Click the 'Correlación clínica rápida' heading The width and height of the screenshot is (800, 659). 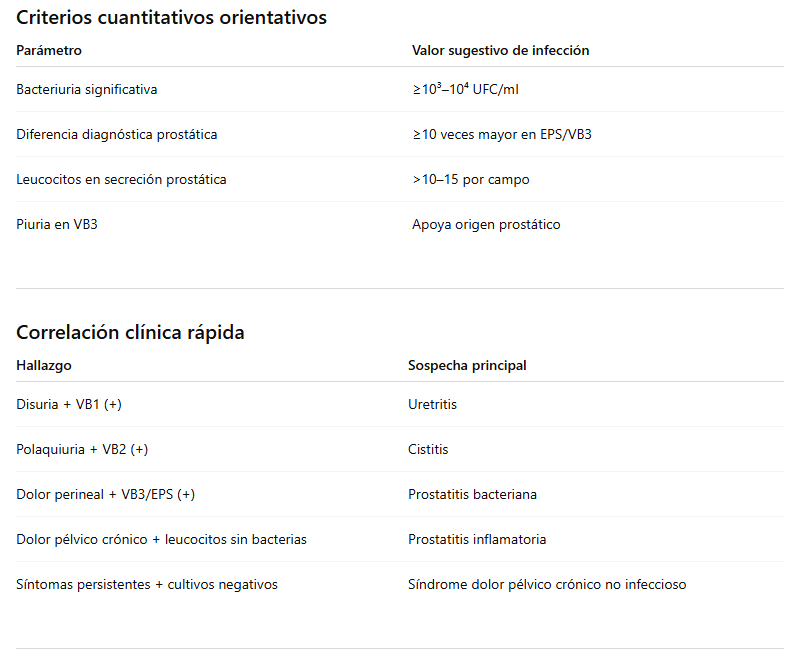point(130,332)
